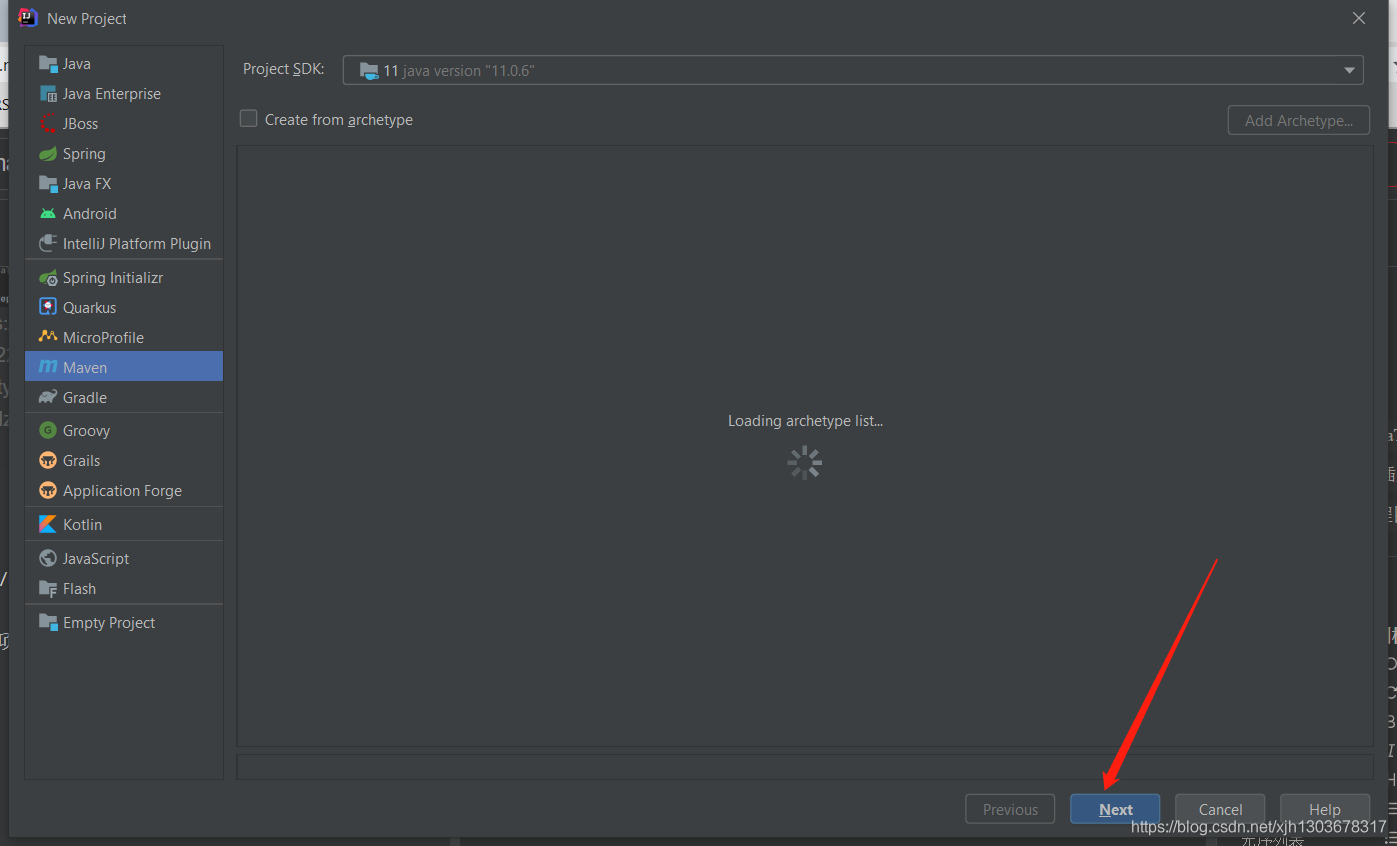
Task: Click the Spring Initializr icon
Action: (x=48, y=278)
